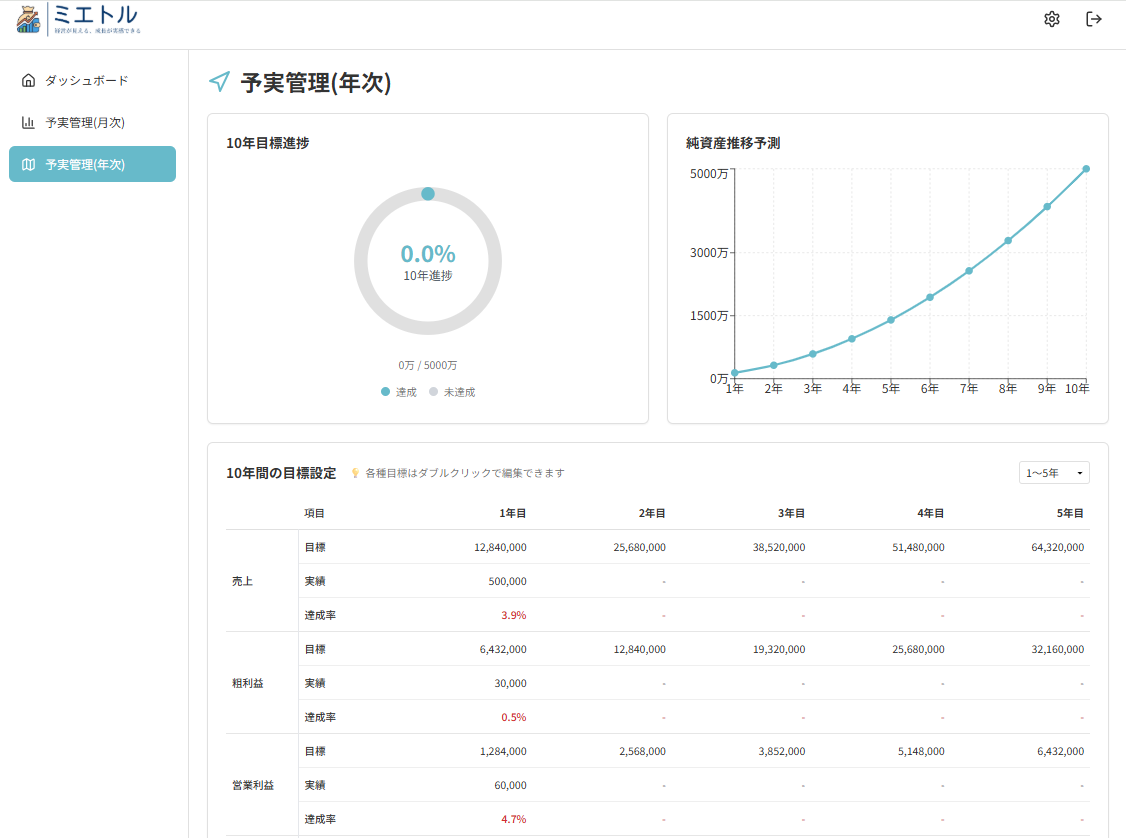Click the ミエトル logo icon
This screenshot has width=1126, height=838.
tap(29, 20)
